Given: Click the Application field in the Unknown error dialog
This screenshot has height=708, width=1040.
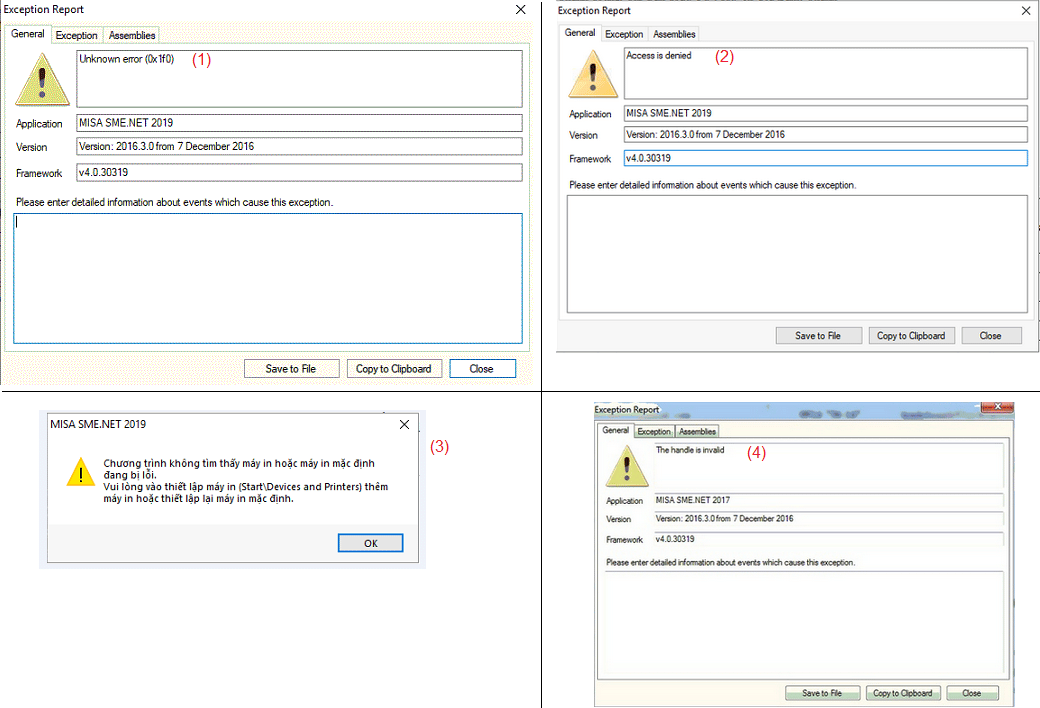Looking at the screenshot, I should tap(299, 123).
